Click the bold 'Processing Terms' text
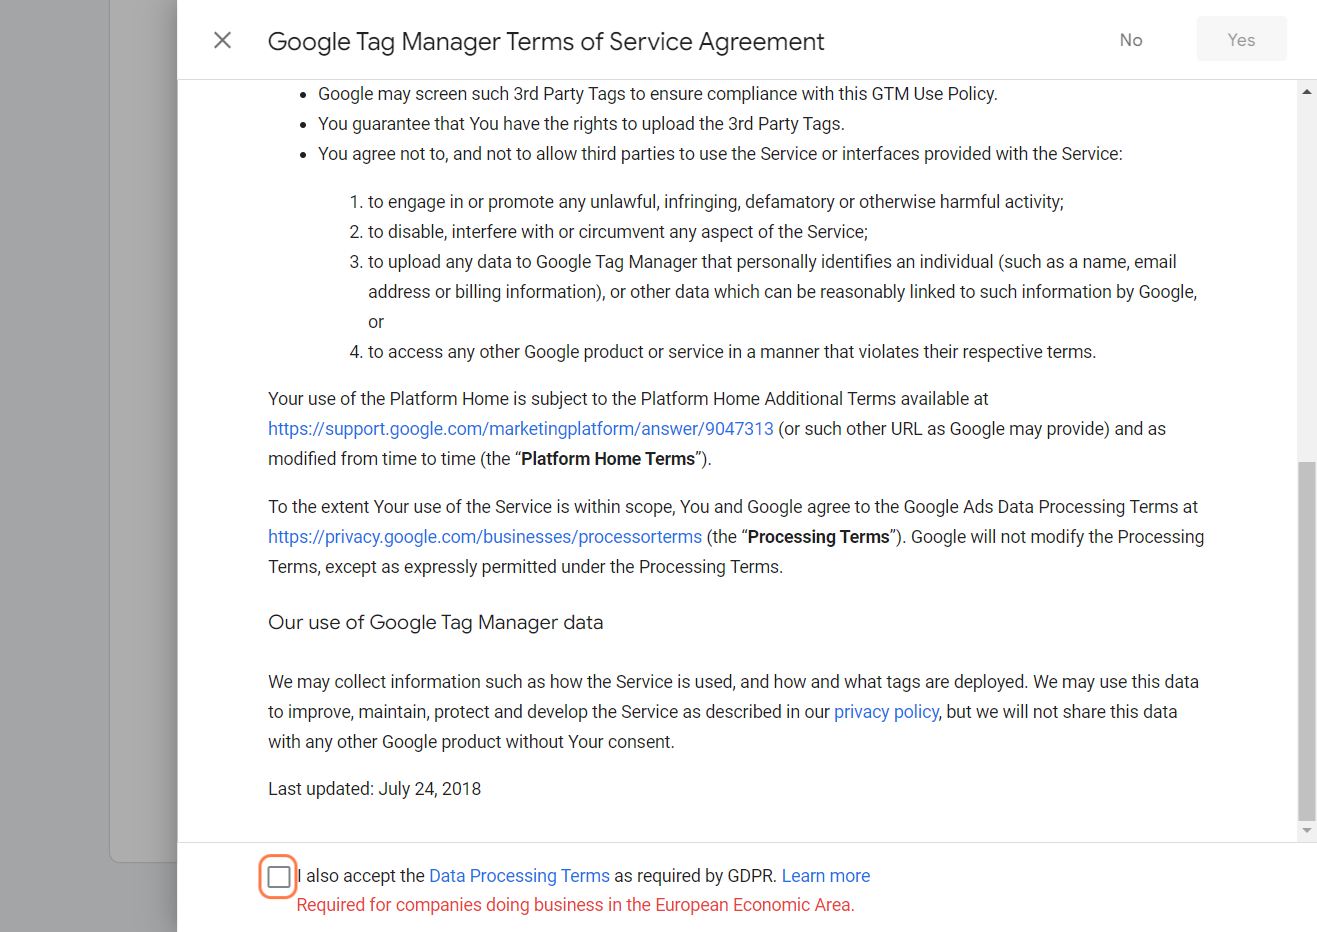Screen dimensions: 1317x932 coord(819,537)
